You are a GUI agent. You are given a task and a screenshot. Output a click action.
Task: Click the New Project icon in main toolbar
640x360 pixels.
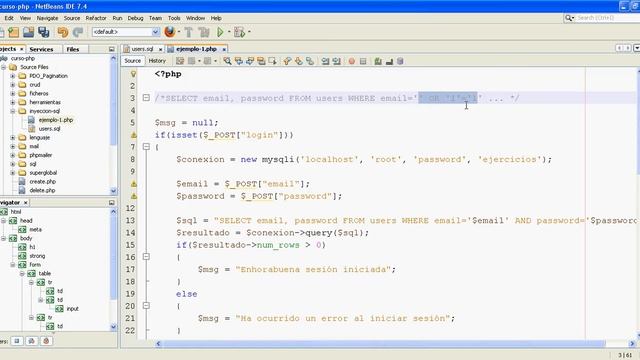13,32
